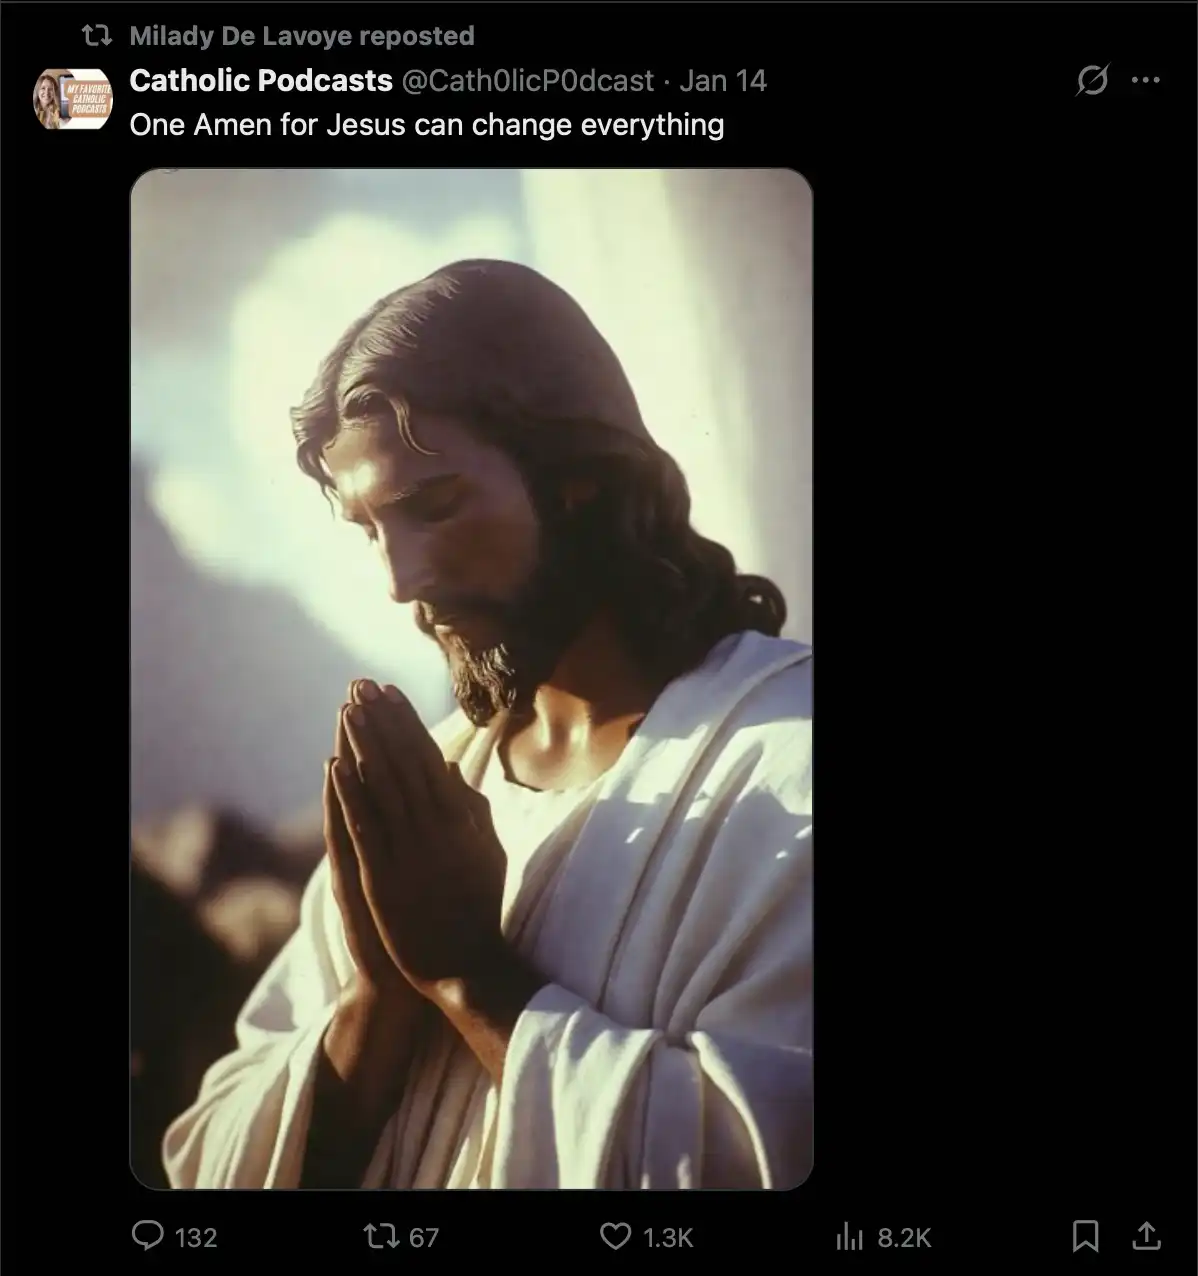Screen dimensions: 1198x1276
Task: Click the reply speech bubble icon
Action: [148, 1236]
